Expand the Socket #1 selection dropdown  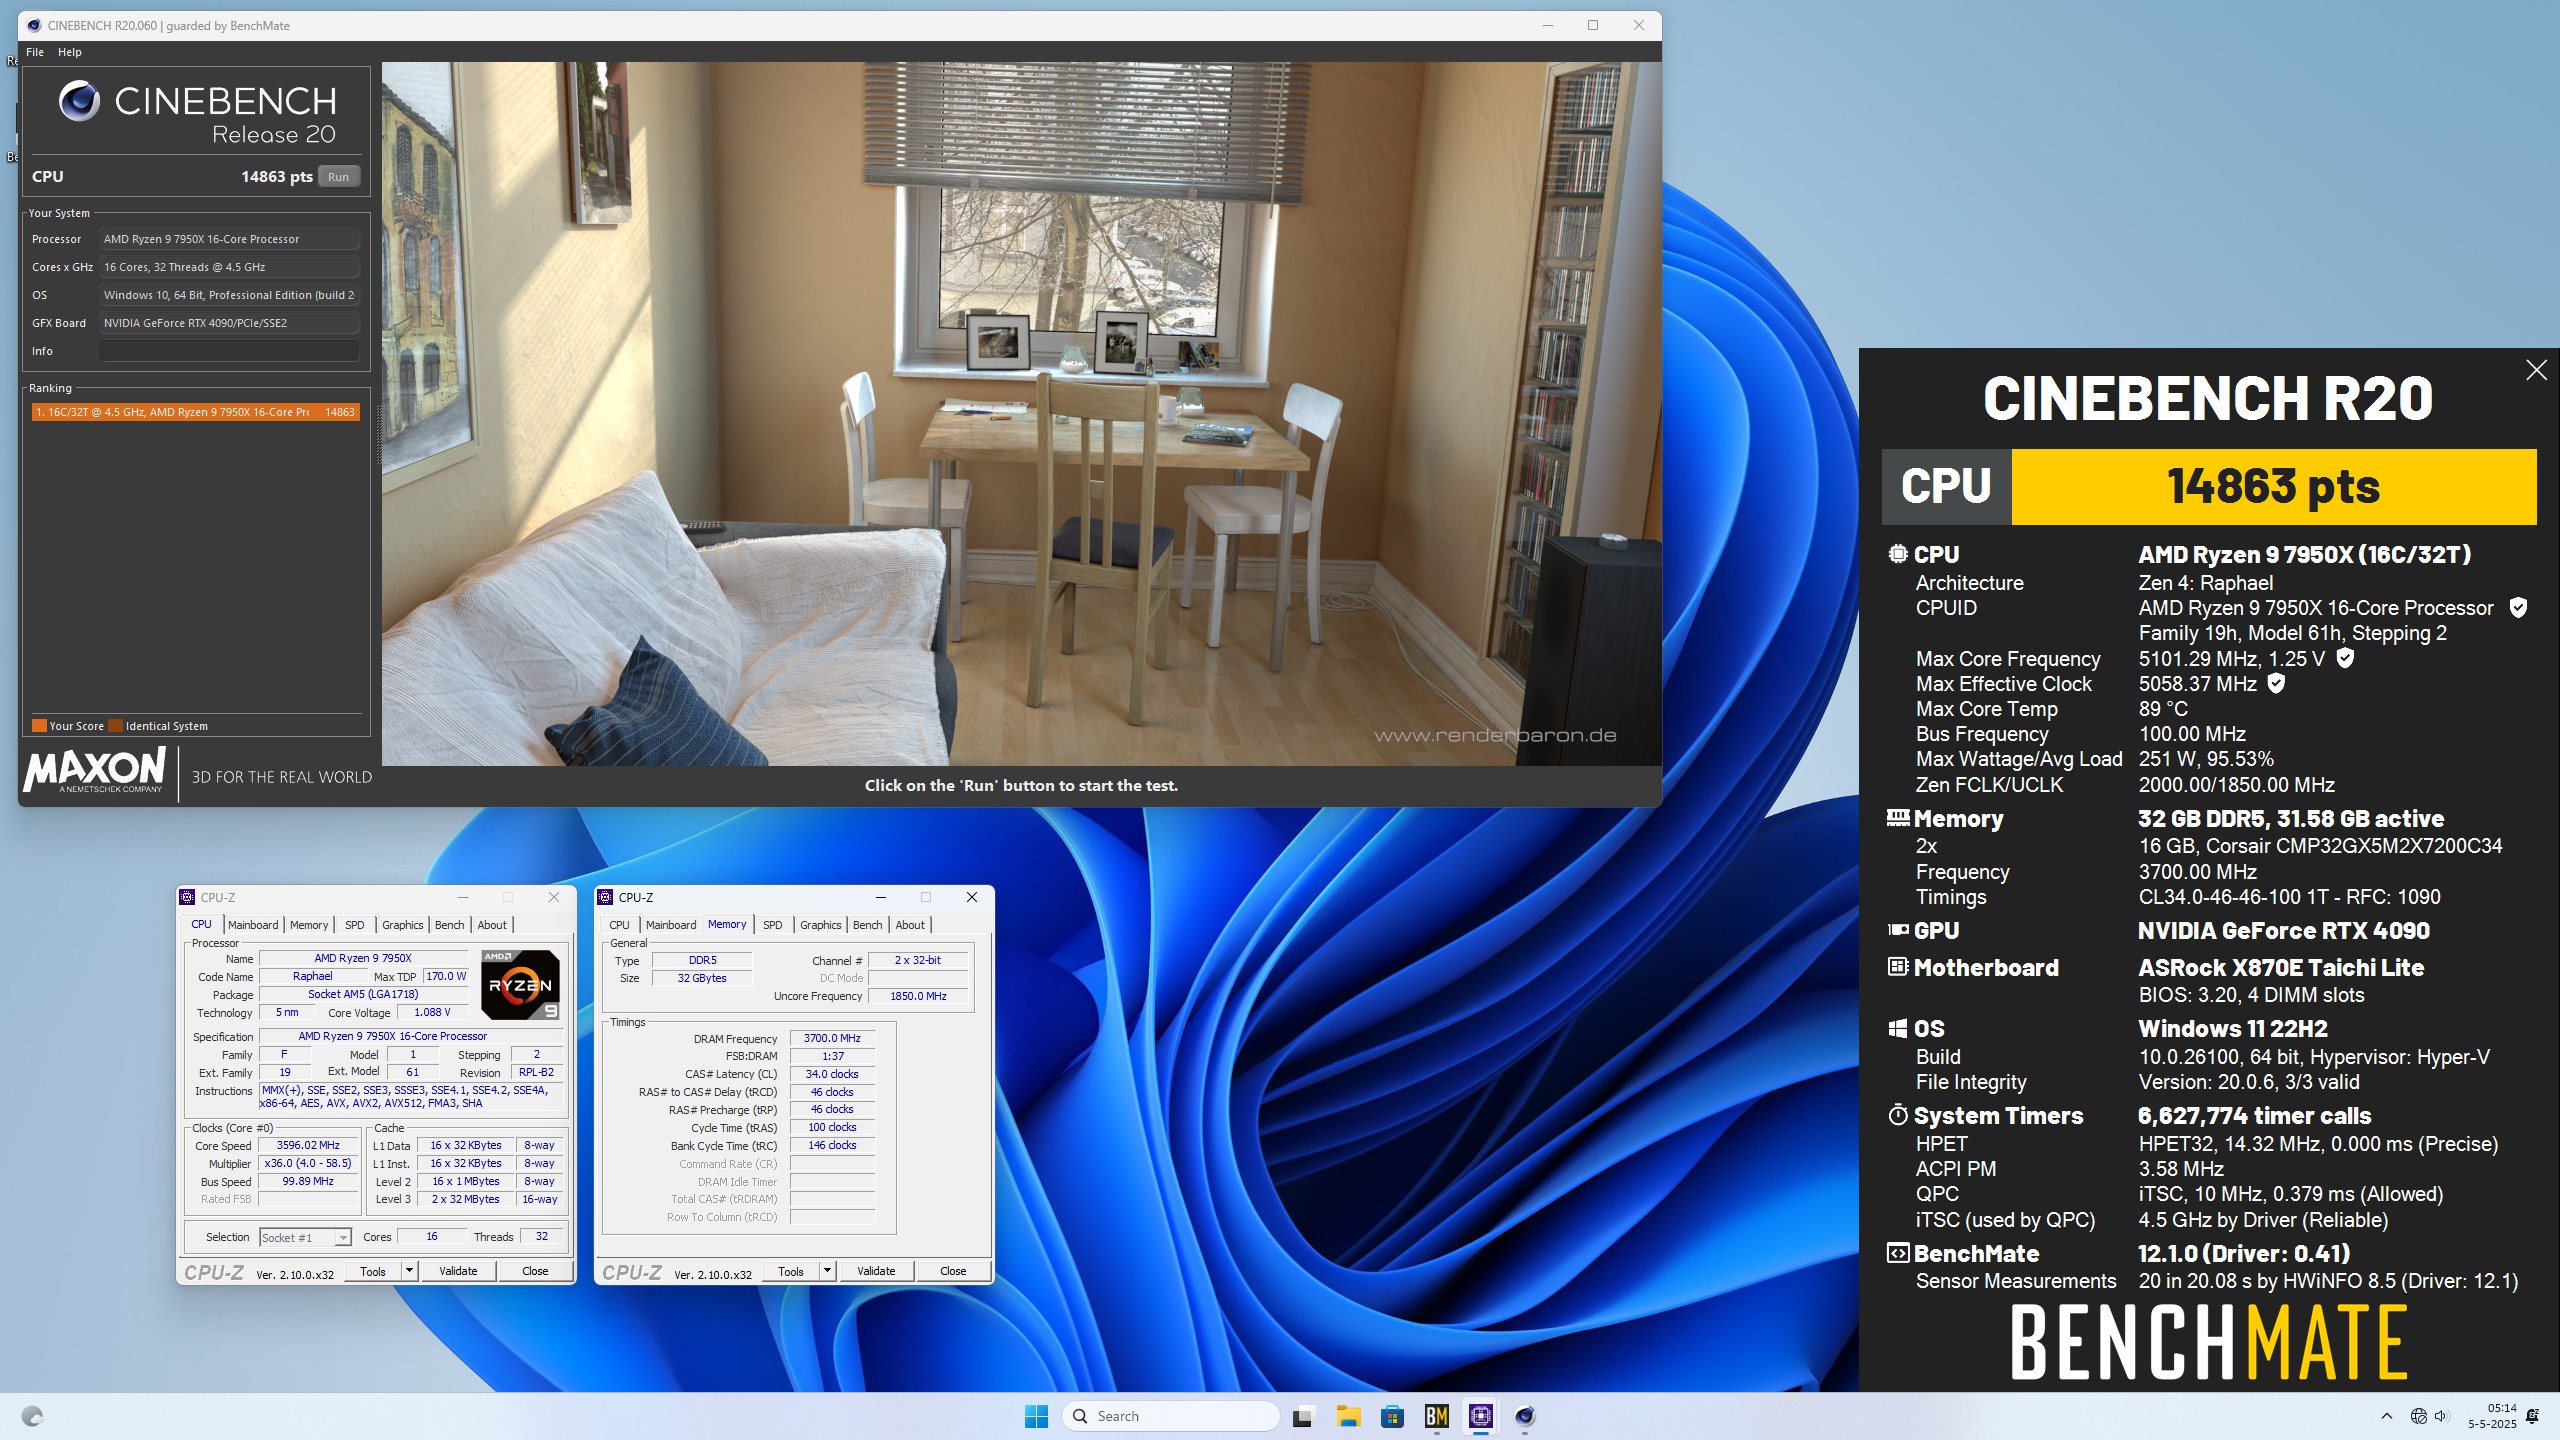(343, 1238)
